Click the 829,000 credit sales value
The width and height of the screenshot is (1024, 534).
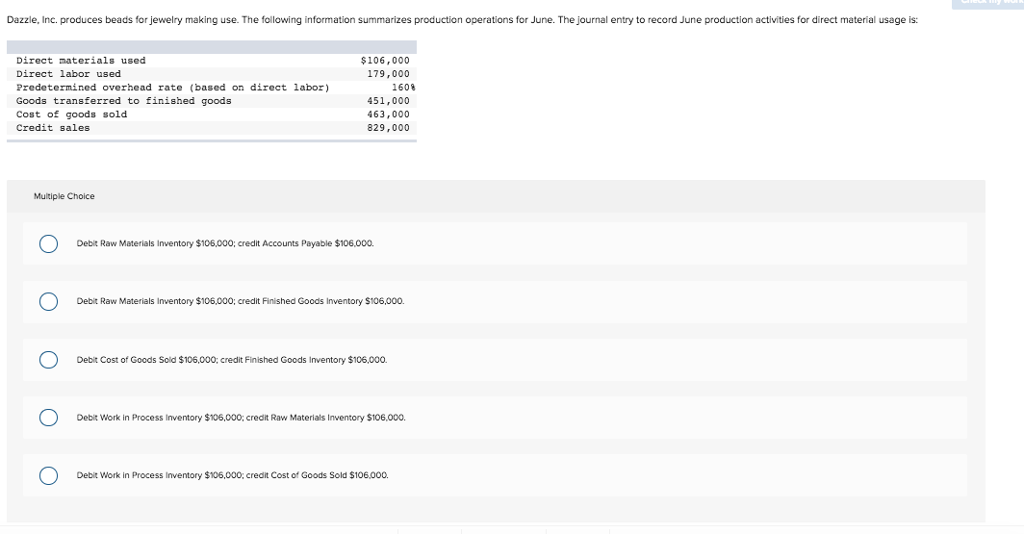tap(389, 128)
